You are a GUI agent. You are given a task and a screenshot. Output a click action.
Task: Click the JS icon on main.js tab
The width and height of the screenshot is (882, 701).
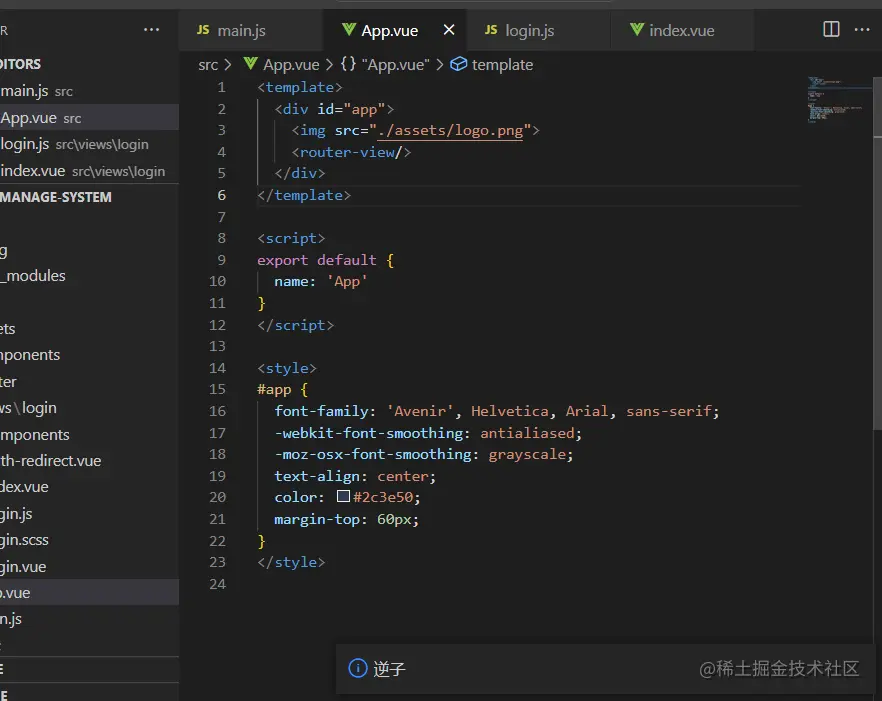(203, 30)
